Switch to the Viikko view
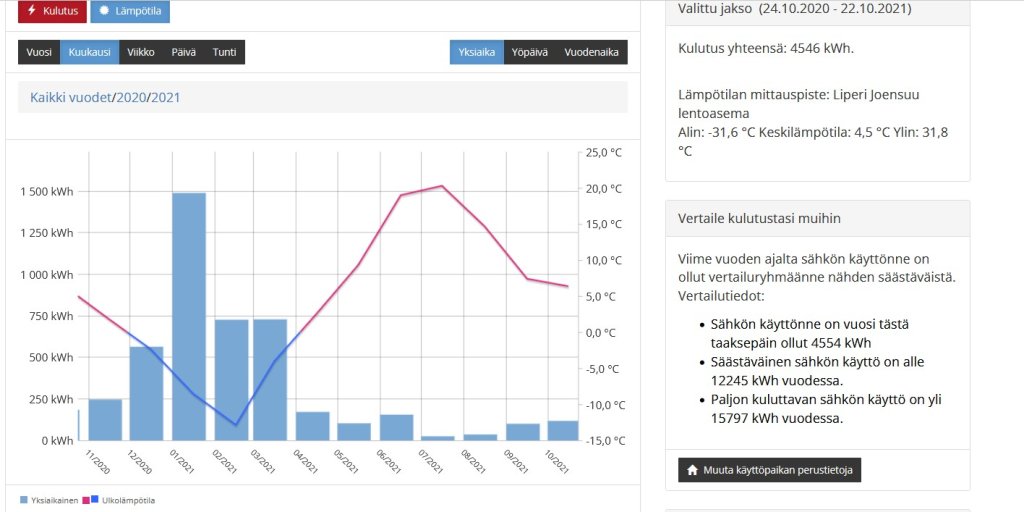The image size is (1024, 512). pos(141,52)
